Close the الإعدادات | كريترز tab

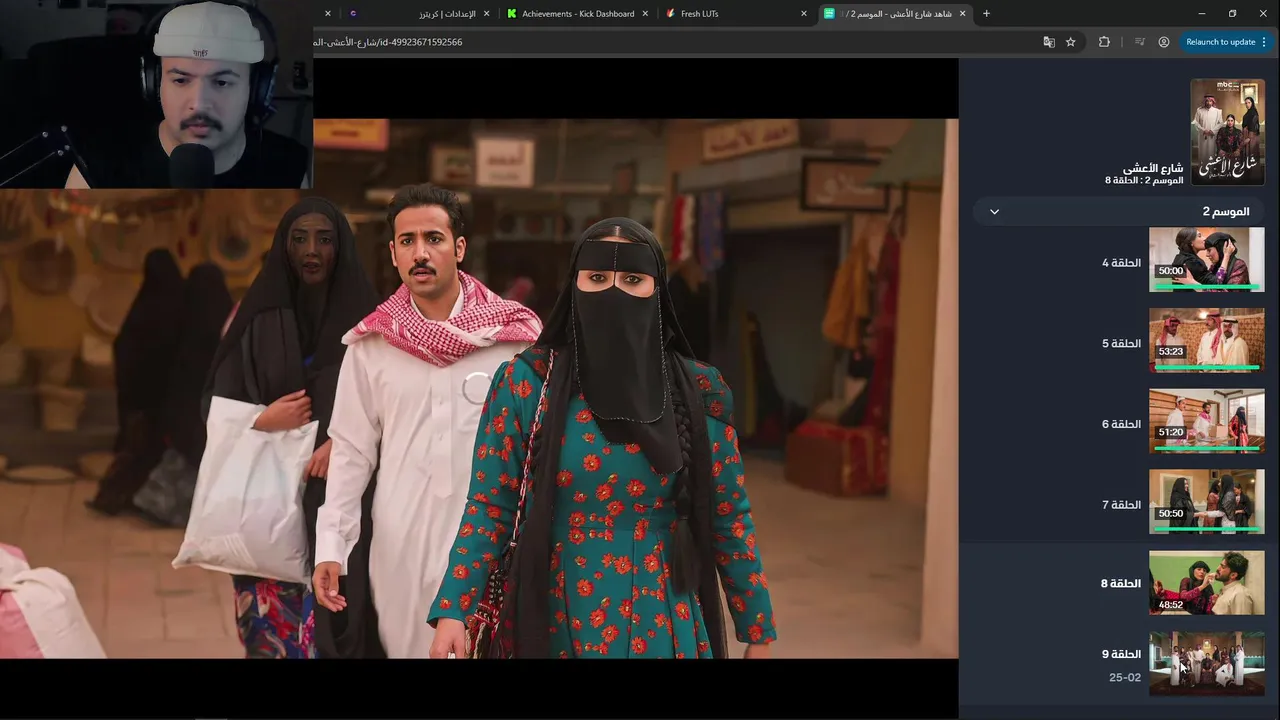487,14
